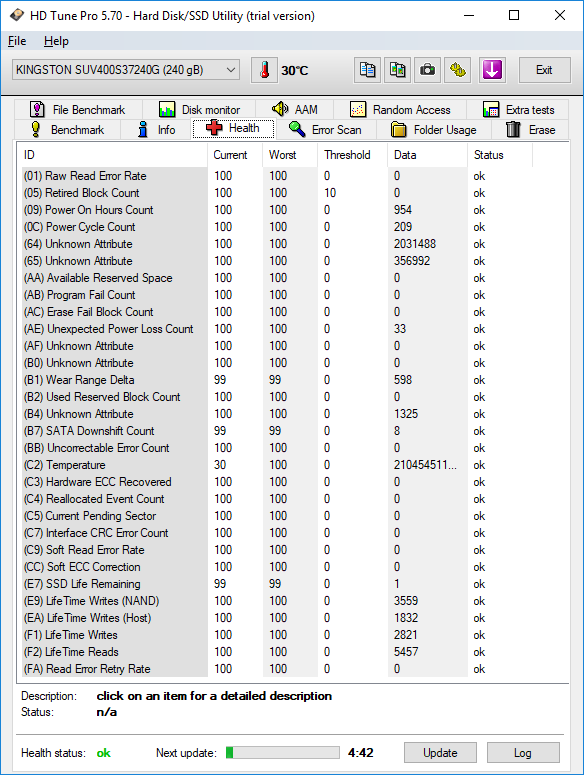Click the Log button
The image size is (584, 775).
(523, 753)
